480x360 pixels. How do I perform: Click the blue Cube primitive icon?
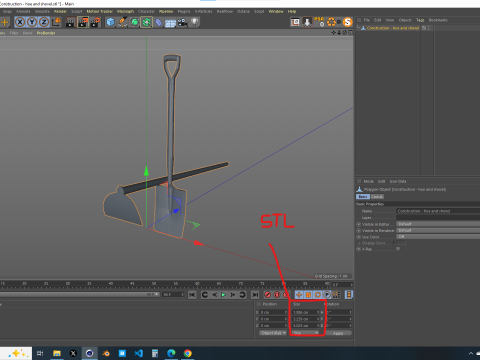pos(110,22)
